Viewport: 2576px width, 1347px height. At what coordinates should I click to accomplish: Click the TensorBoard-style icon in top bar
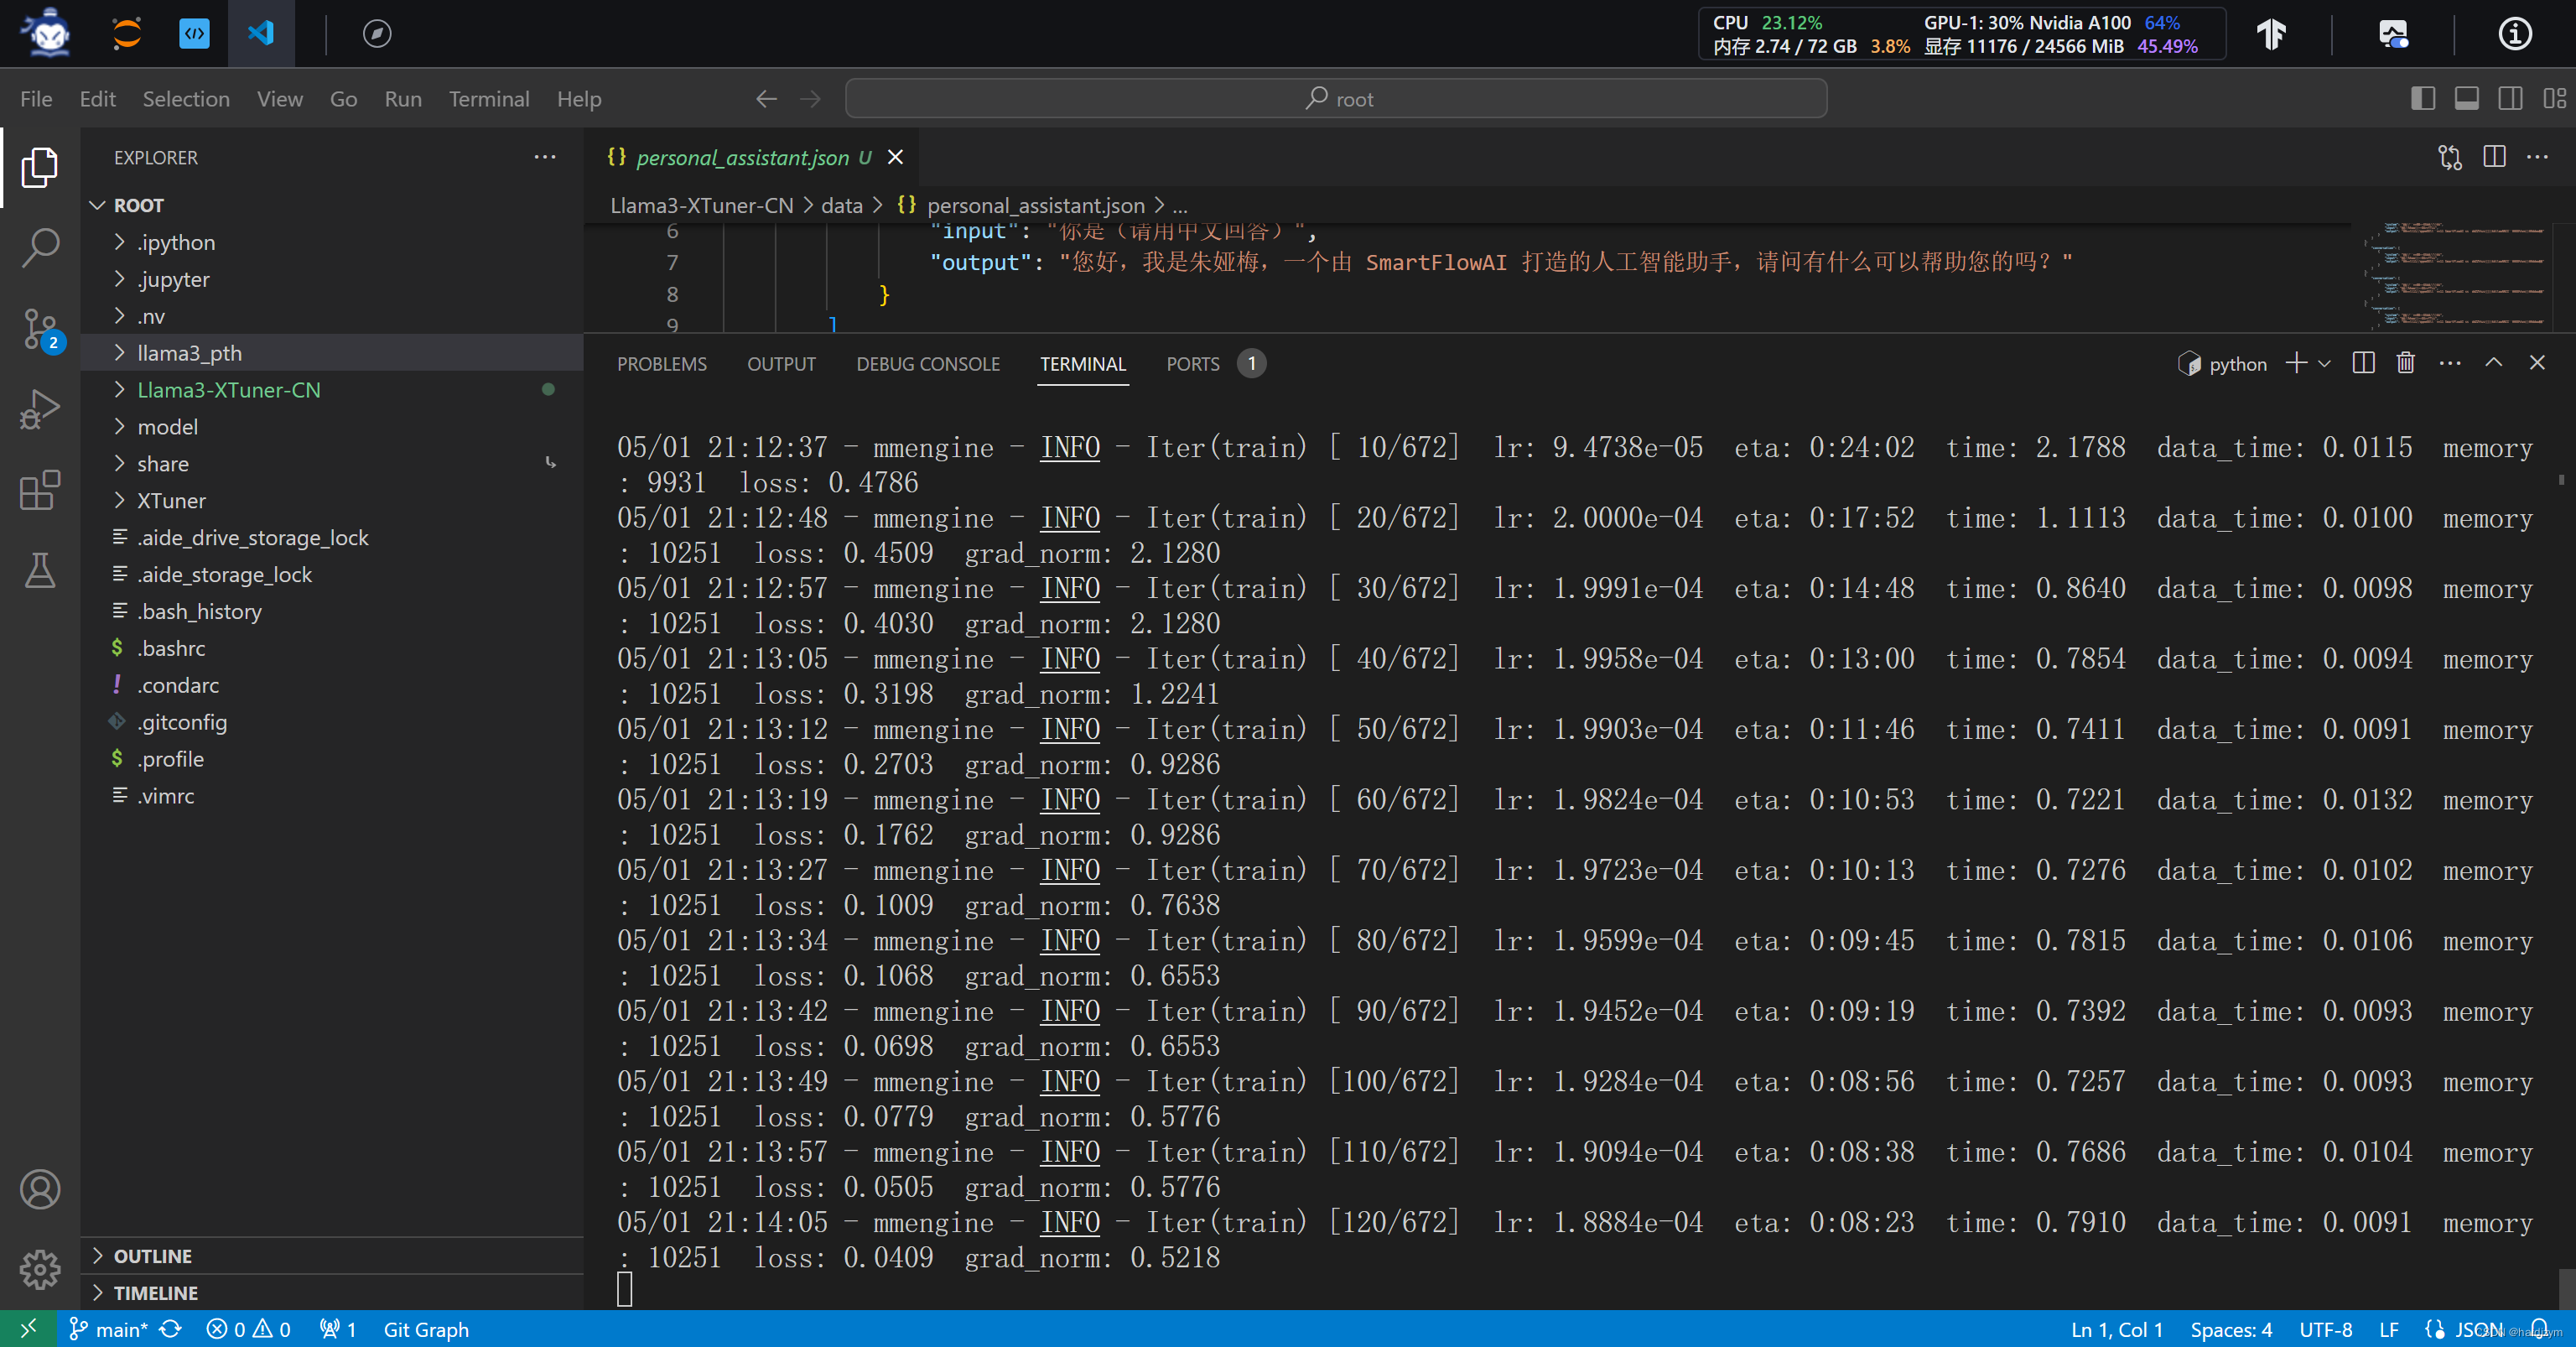pos(2272,33)
